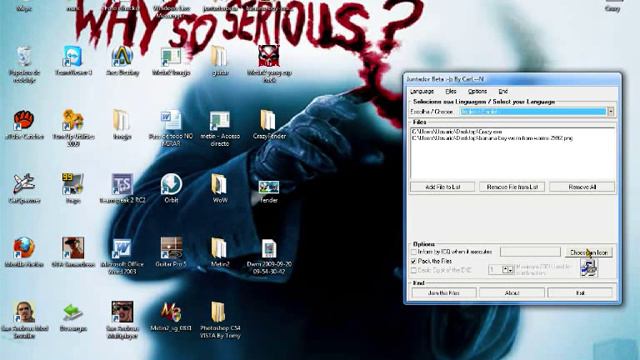Image resolution: width=640 pixels, height=360 pixels.
Task: Open the TuneUp Utilities shortcut
Action: 73,120
